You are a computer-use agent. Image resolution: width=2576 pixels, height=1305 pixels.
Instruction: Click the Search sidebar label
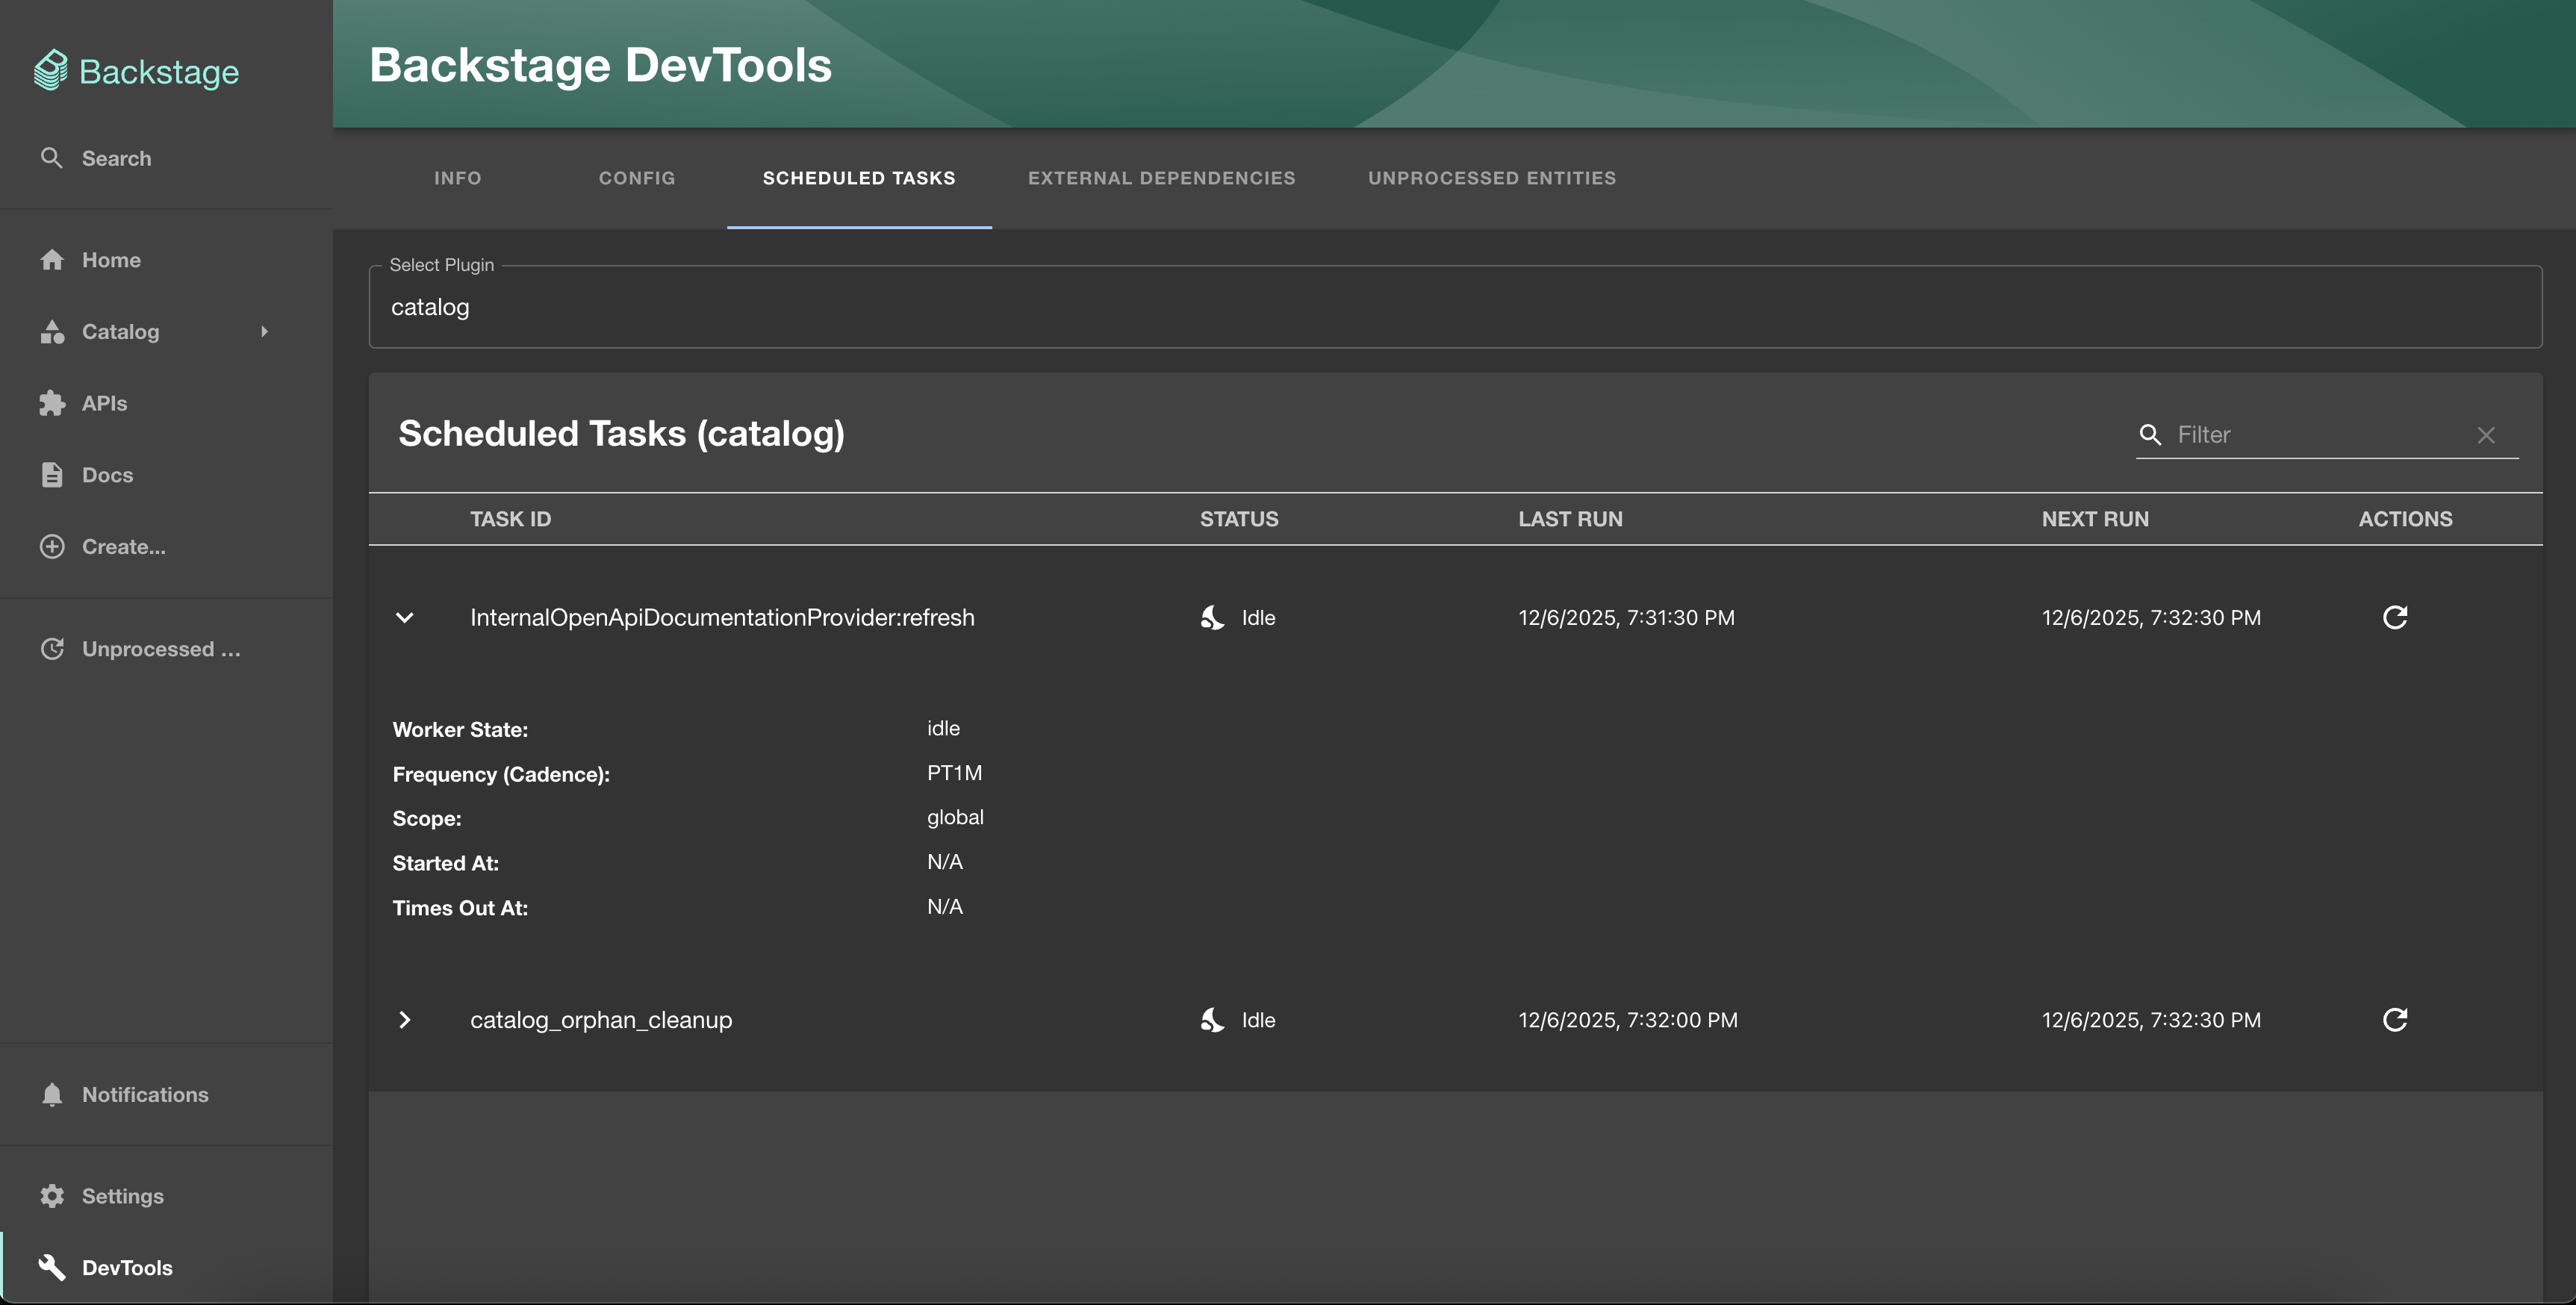pos(116,158)
